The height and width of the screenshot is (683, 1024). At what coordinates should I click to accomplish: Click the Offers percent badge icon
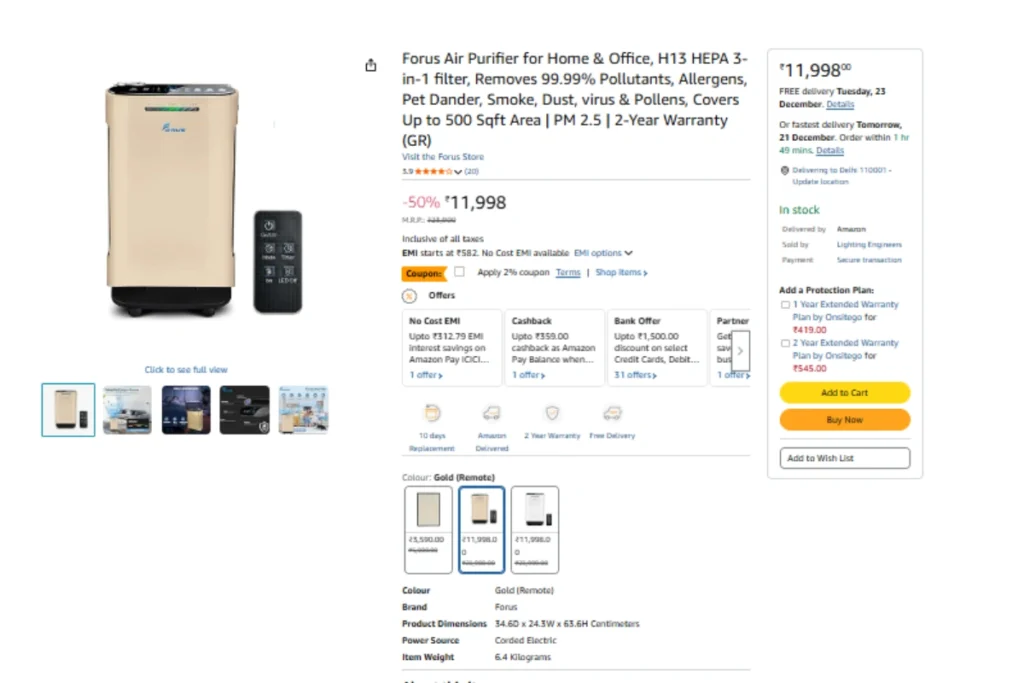click(x=409, y=296)
